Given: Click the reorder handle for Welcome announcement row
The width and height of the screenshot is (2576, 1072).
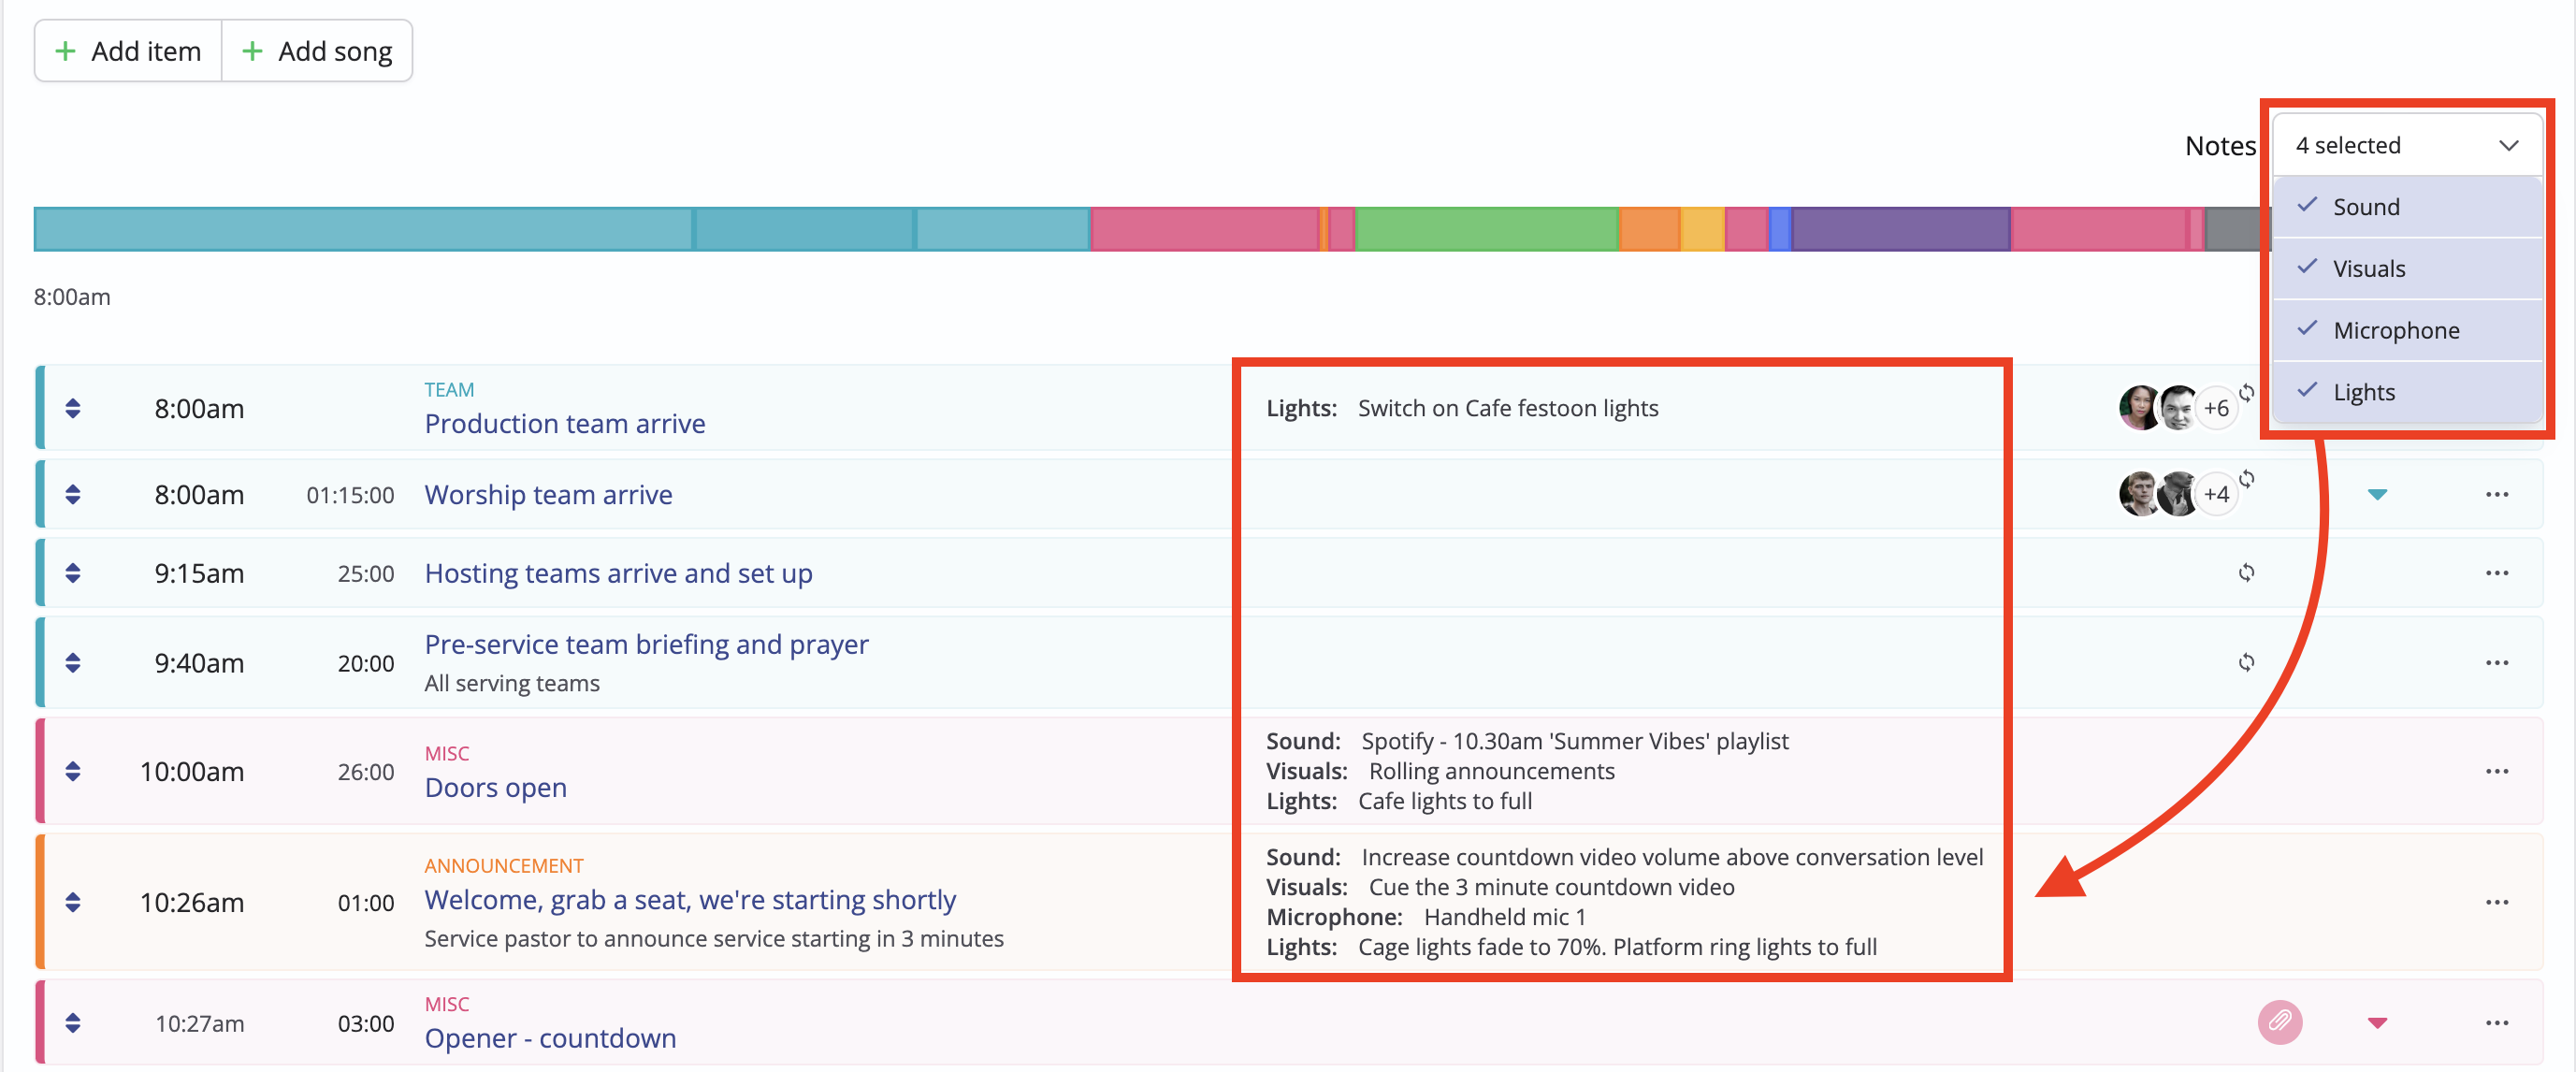Looking at the screenshot, I should point(73,902).
